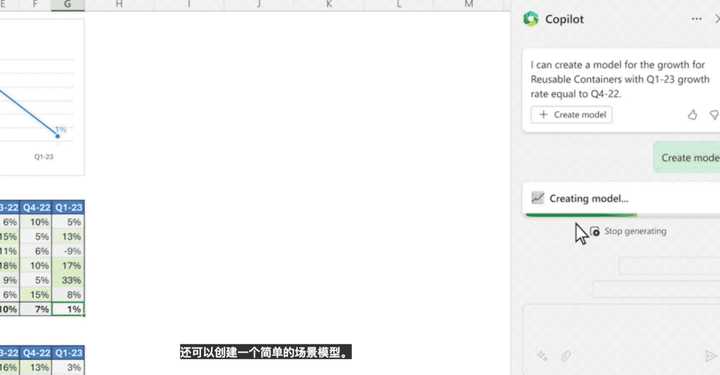Select the cell showing 9%
The width and height of the screenshot is (720, 375).
click(10, 280)
